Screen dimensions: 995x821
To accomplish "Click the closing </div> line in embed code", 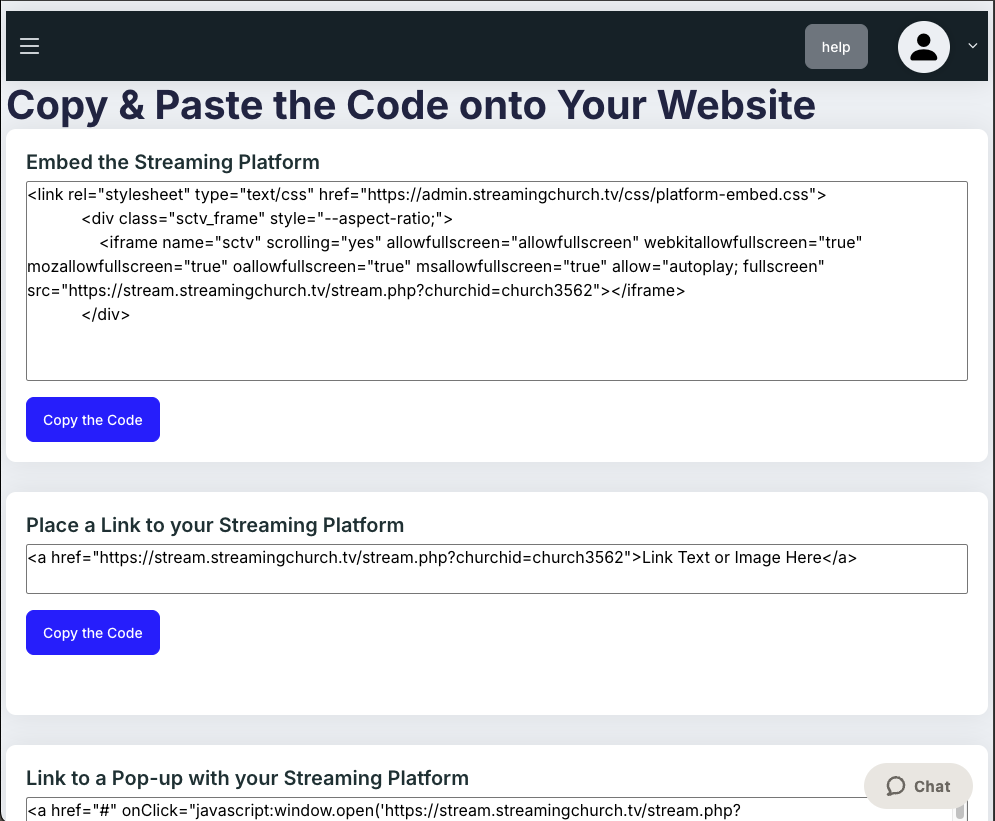I will (x=106, y=314).
